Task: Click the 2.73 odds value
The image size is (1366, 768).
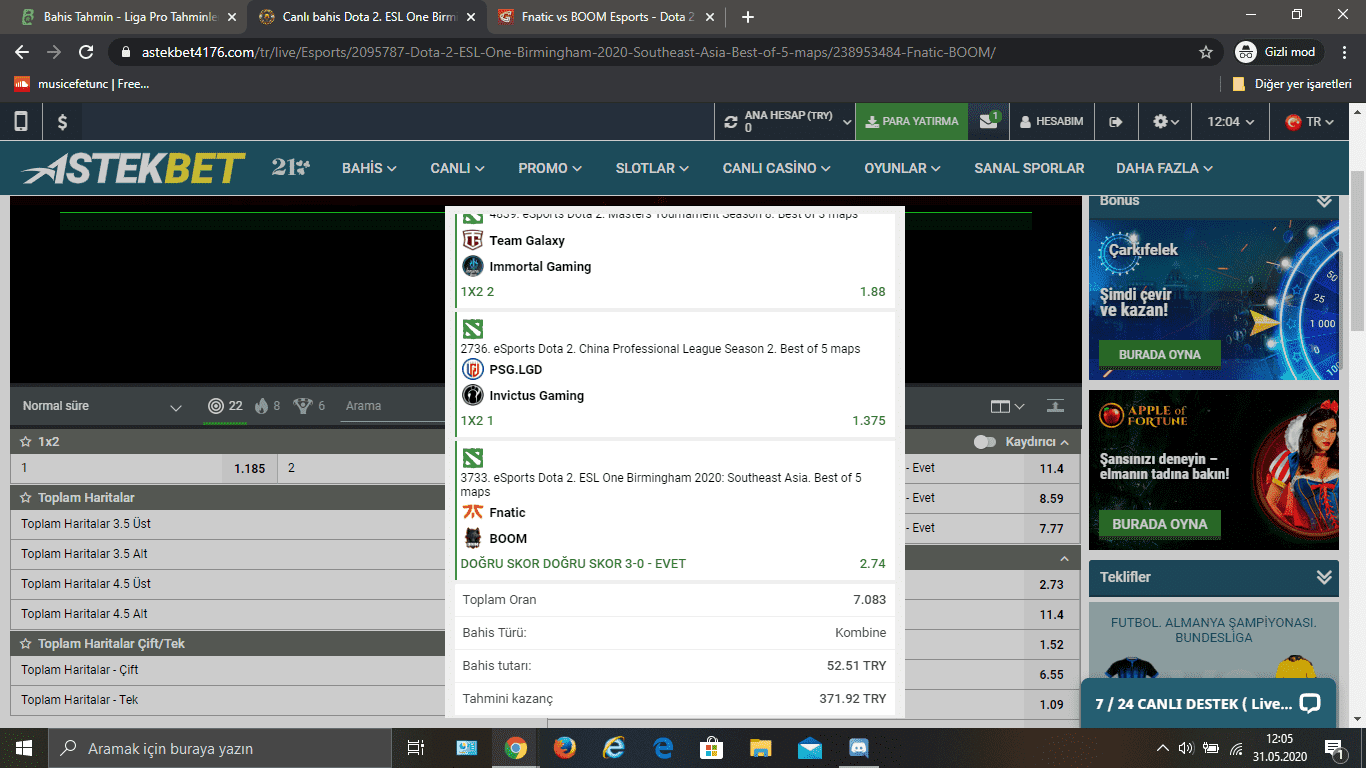Action: (1051, 584)
